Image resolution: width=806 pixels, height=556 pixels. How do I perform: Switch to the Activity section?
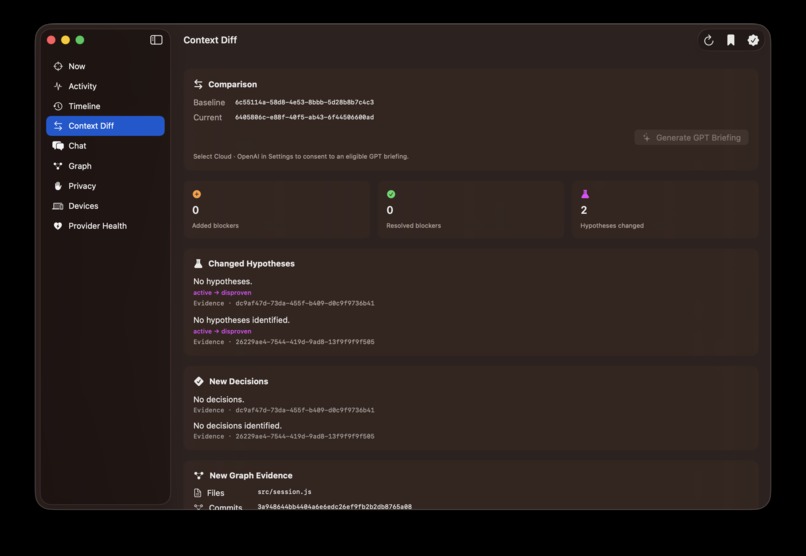(x=105, y=86)
